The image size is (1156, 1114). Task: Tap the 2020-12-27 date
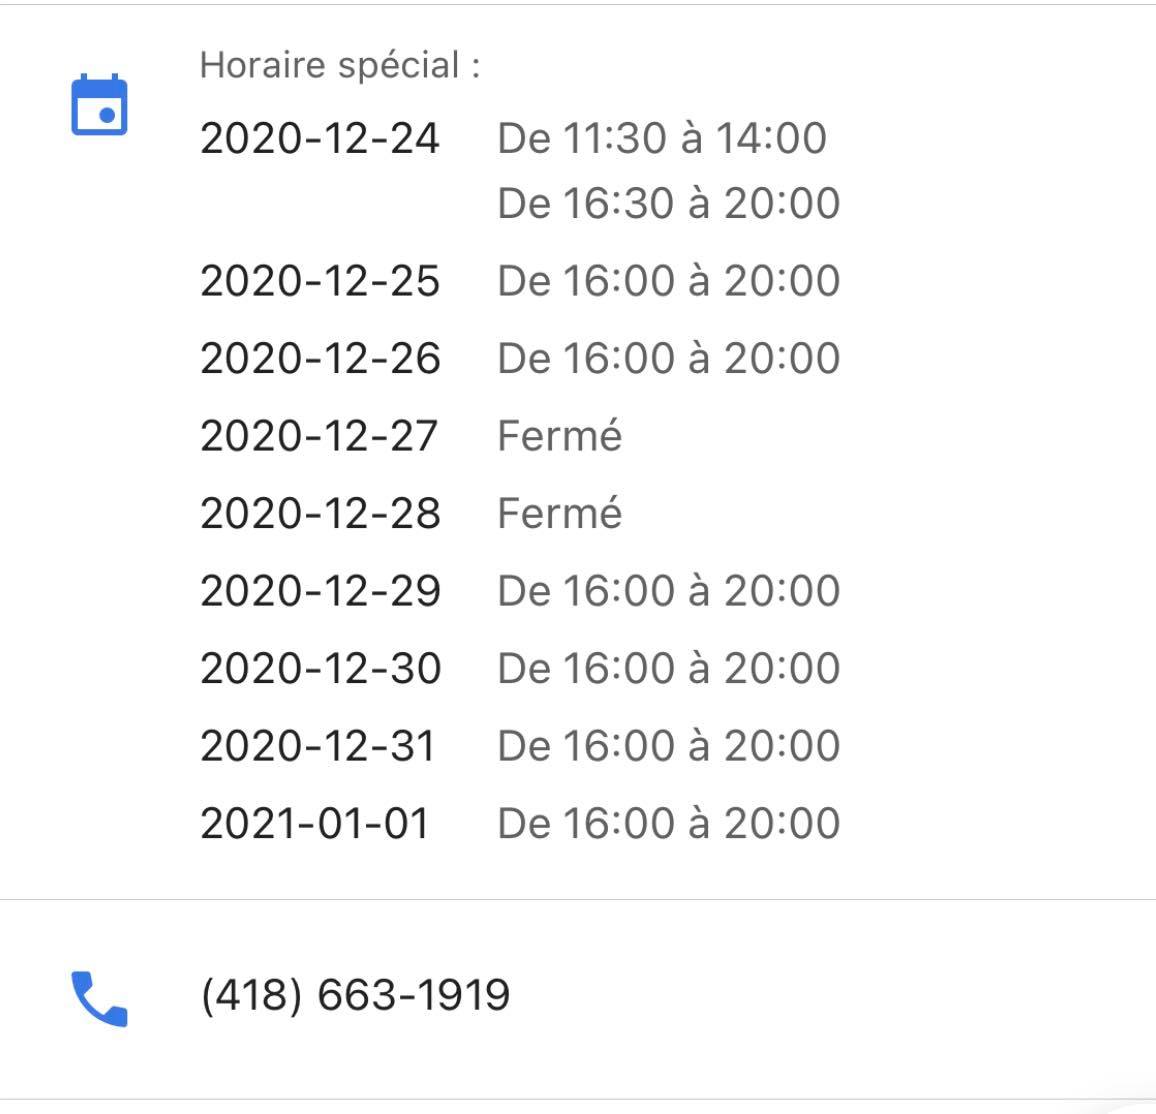click(x=319, y=436)
